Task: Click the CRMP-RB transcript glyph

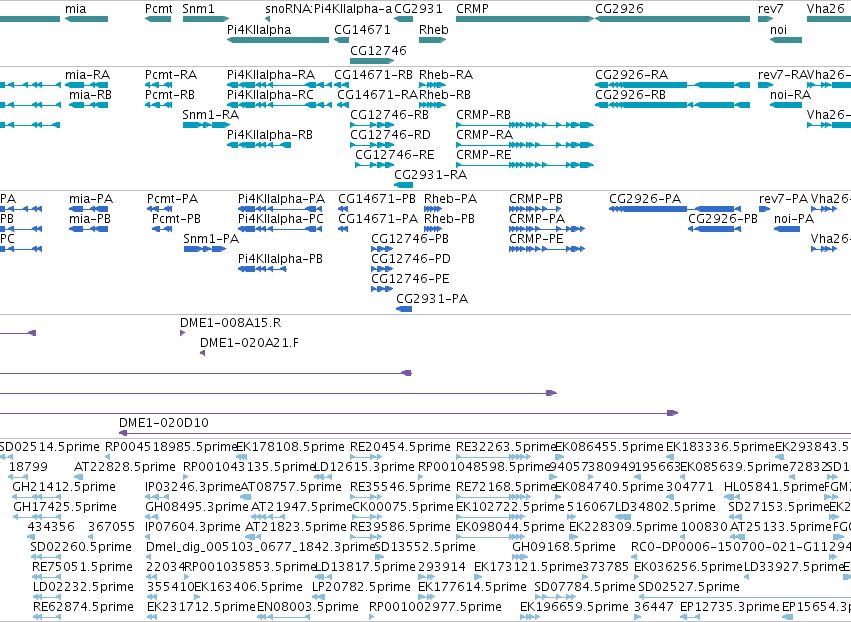Action: click(525, 125)
